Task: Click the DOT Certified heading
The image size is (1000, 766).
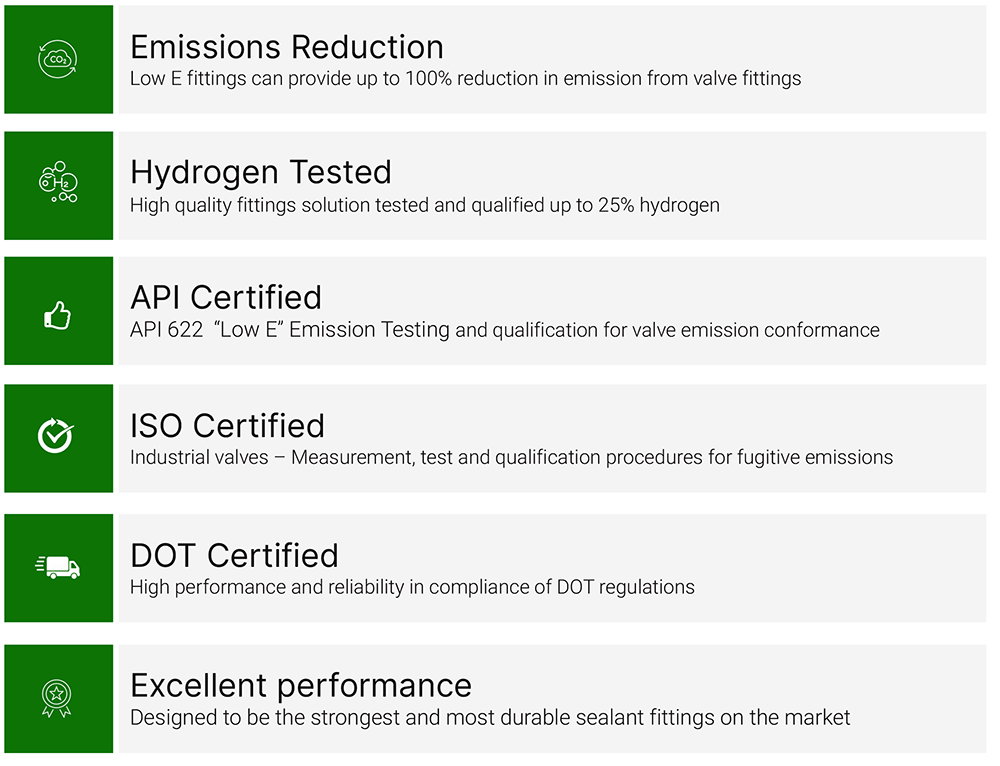Action: 234,555
